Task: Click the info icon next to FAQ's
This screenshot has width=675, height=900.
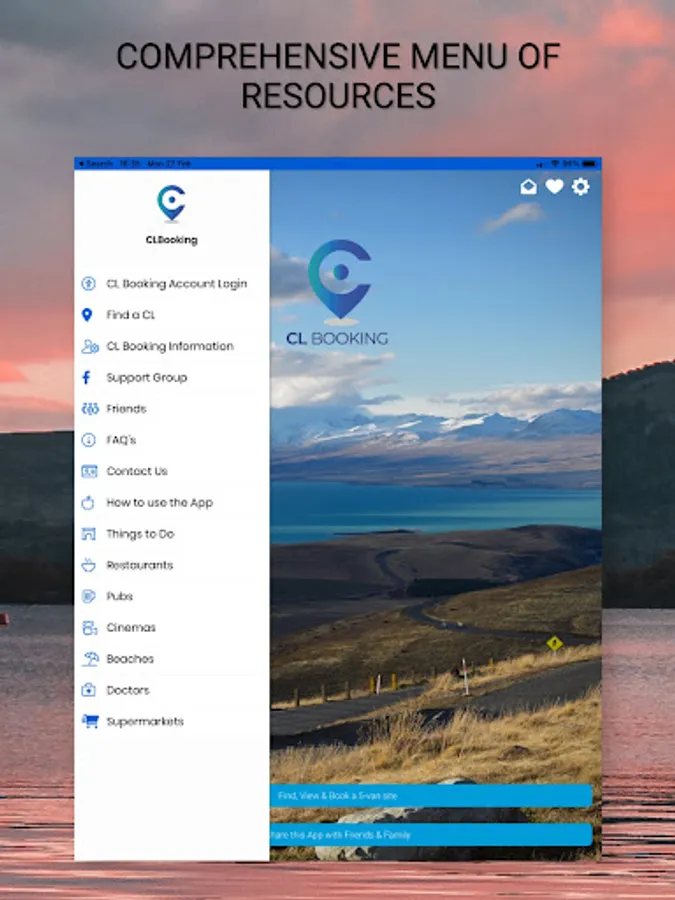Action: [88, 440]
